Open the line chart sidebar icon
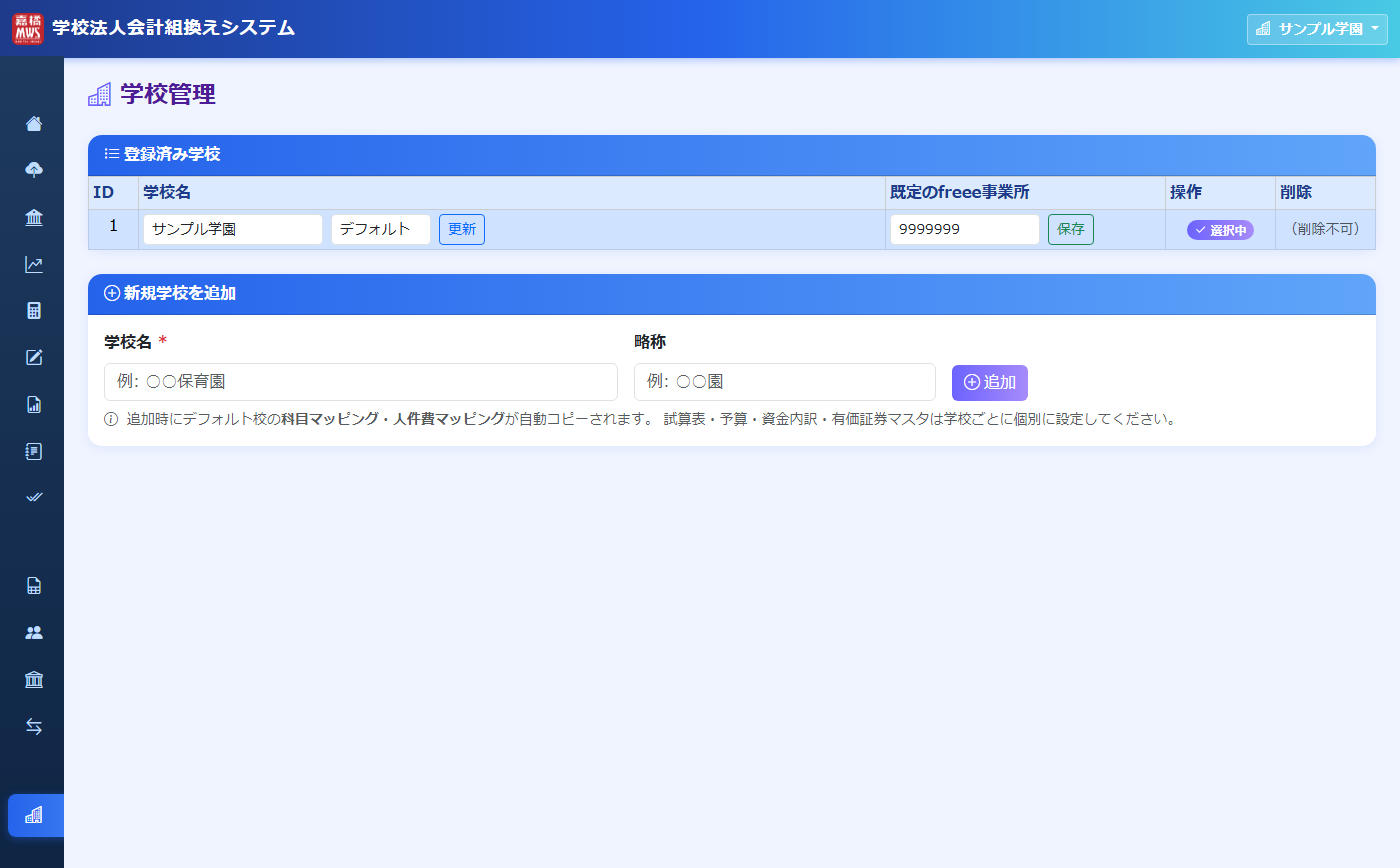 point(34,265)
